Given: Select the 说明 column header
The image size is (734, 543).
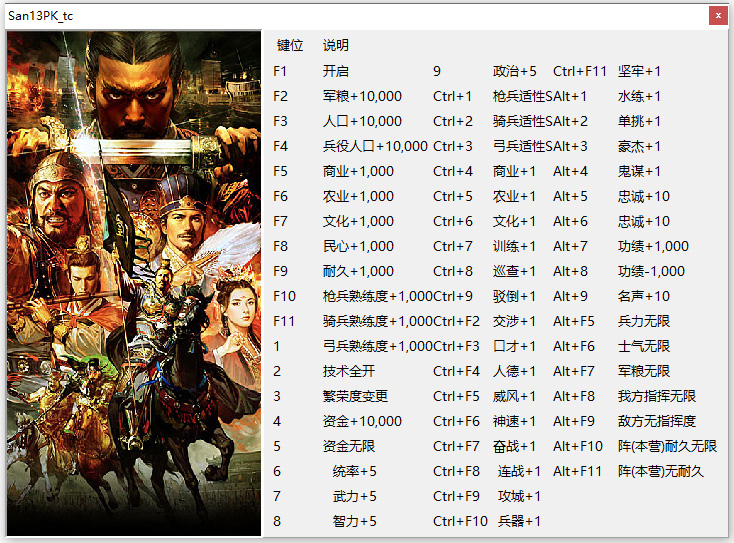Looking at the screenshot, I should pyautogui.click(x=336, y=45).
